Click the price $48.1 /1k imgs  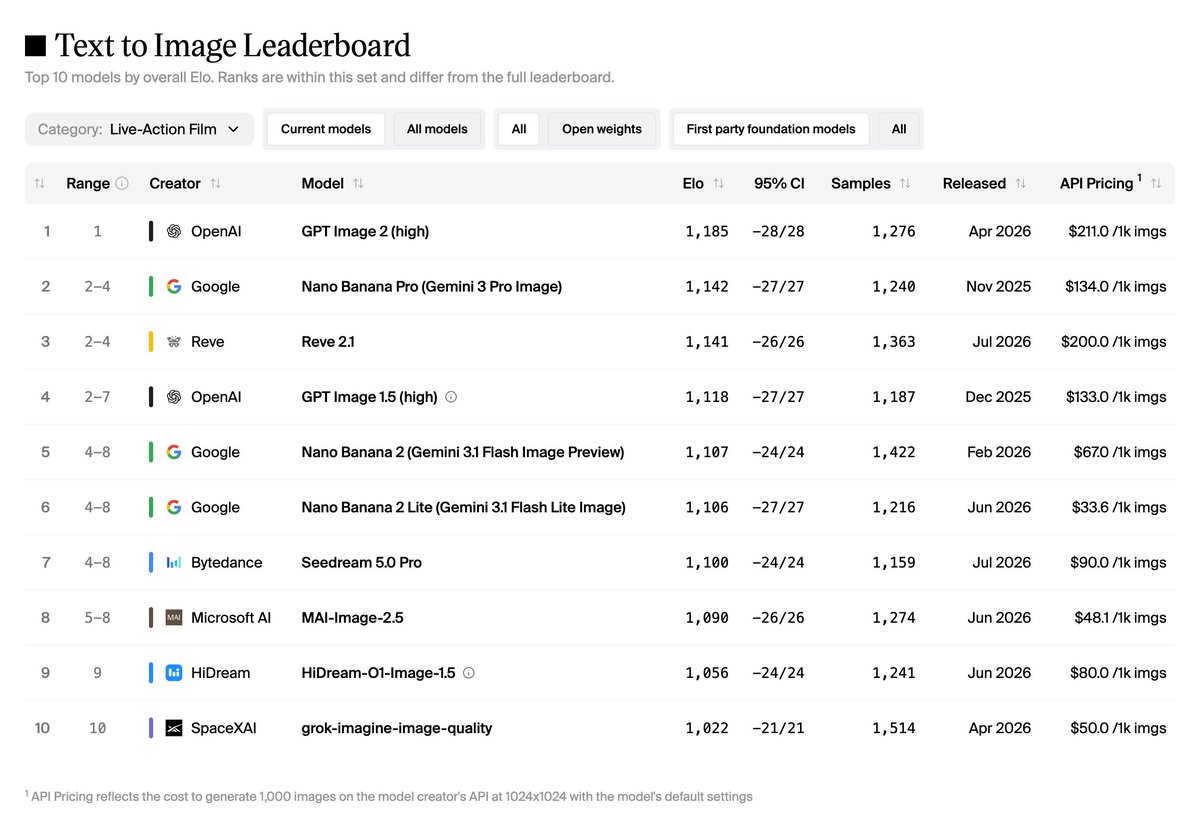pos(1120,618)
